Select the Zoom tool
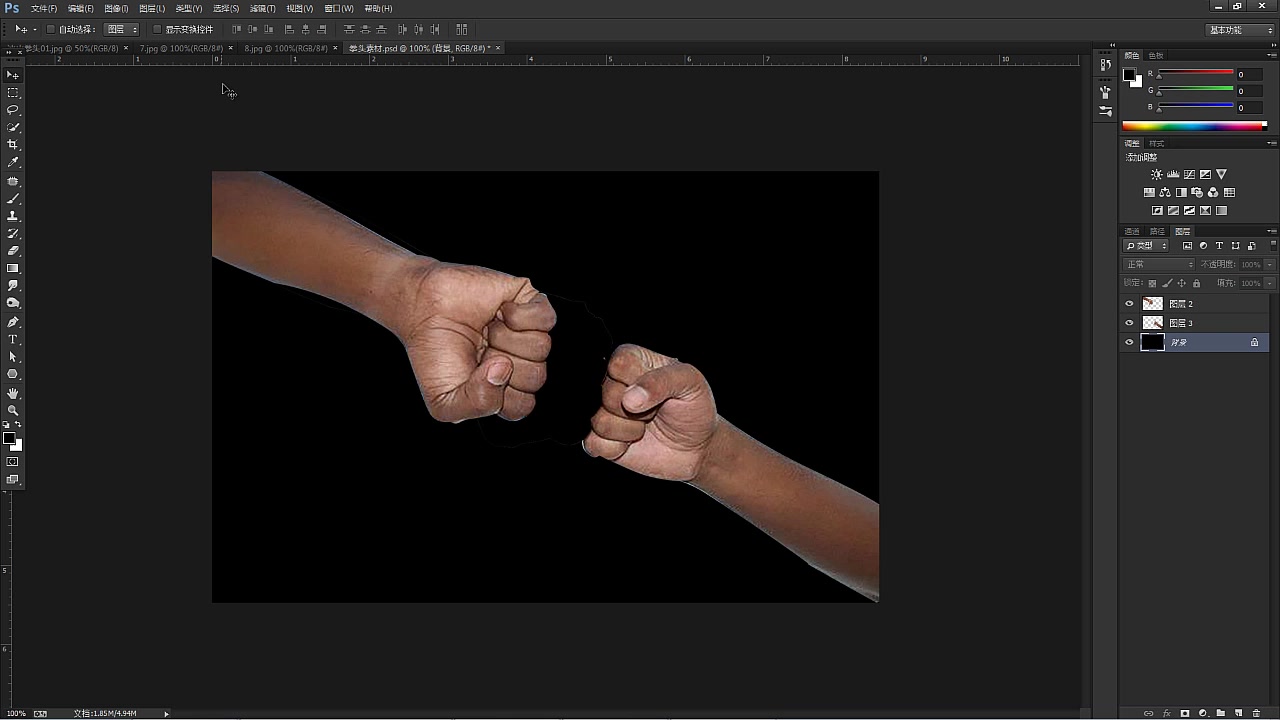Image resolution: width=1280 pixels, height=720 pixels. pos(13,411)
